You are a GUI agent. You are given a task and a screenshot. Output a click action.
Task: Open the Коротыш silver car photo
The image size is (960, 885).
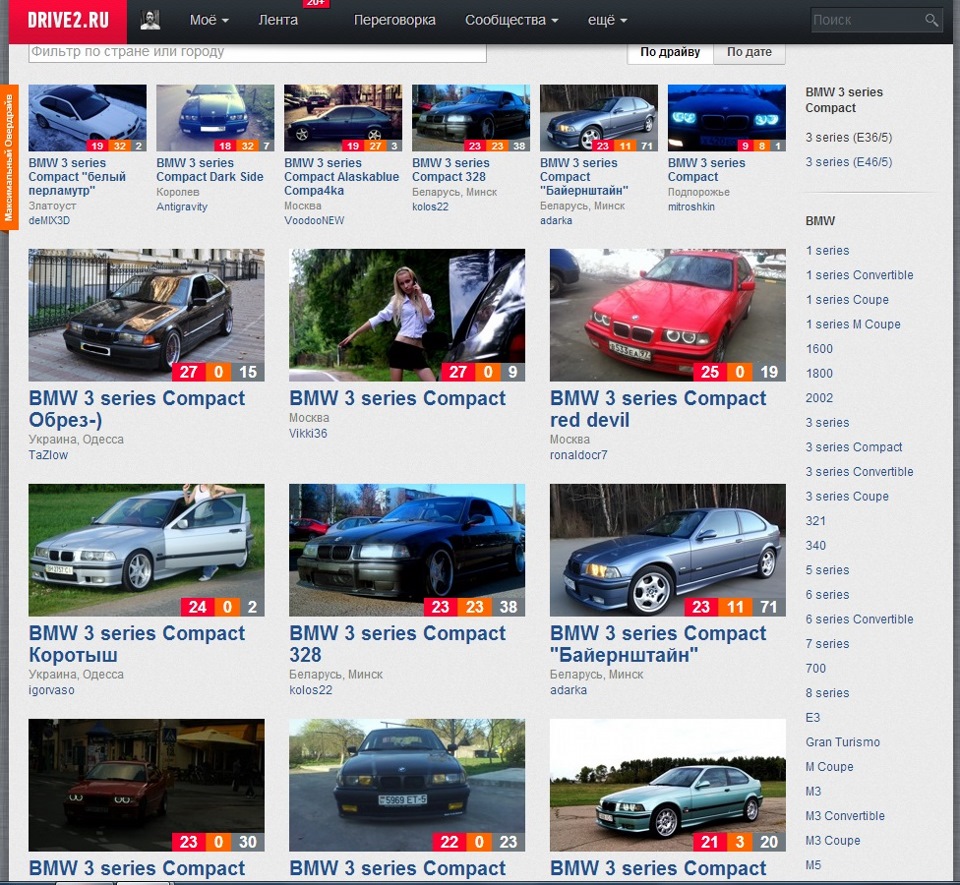pyautogui.click(x=146, y=550)
